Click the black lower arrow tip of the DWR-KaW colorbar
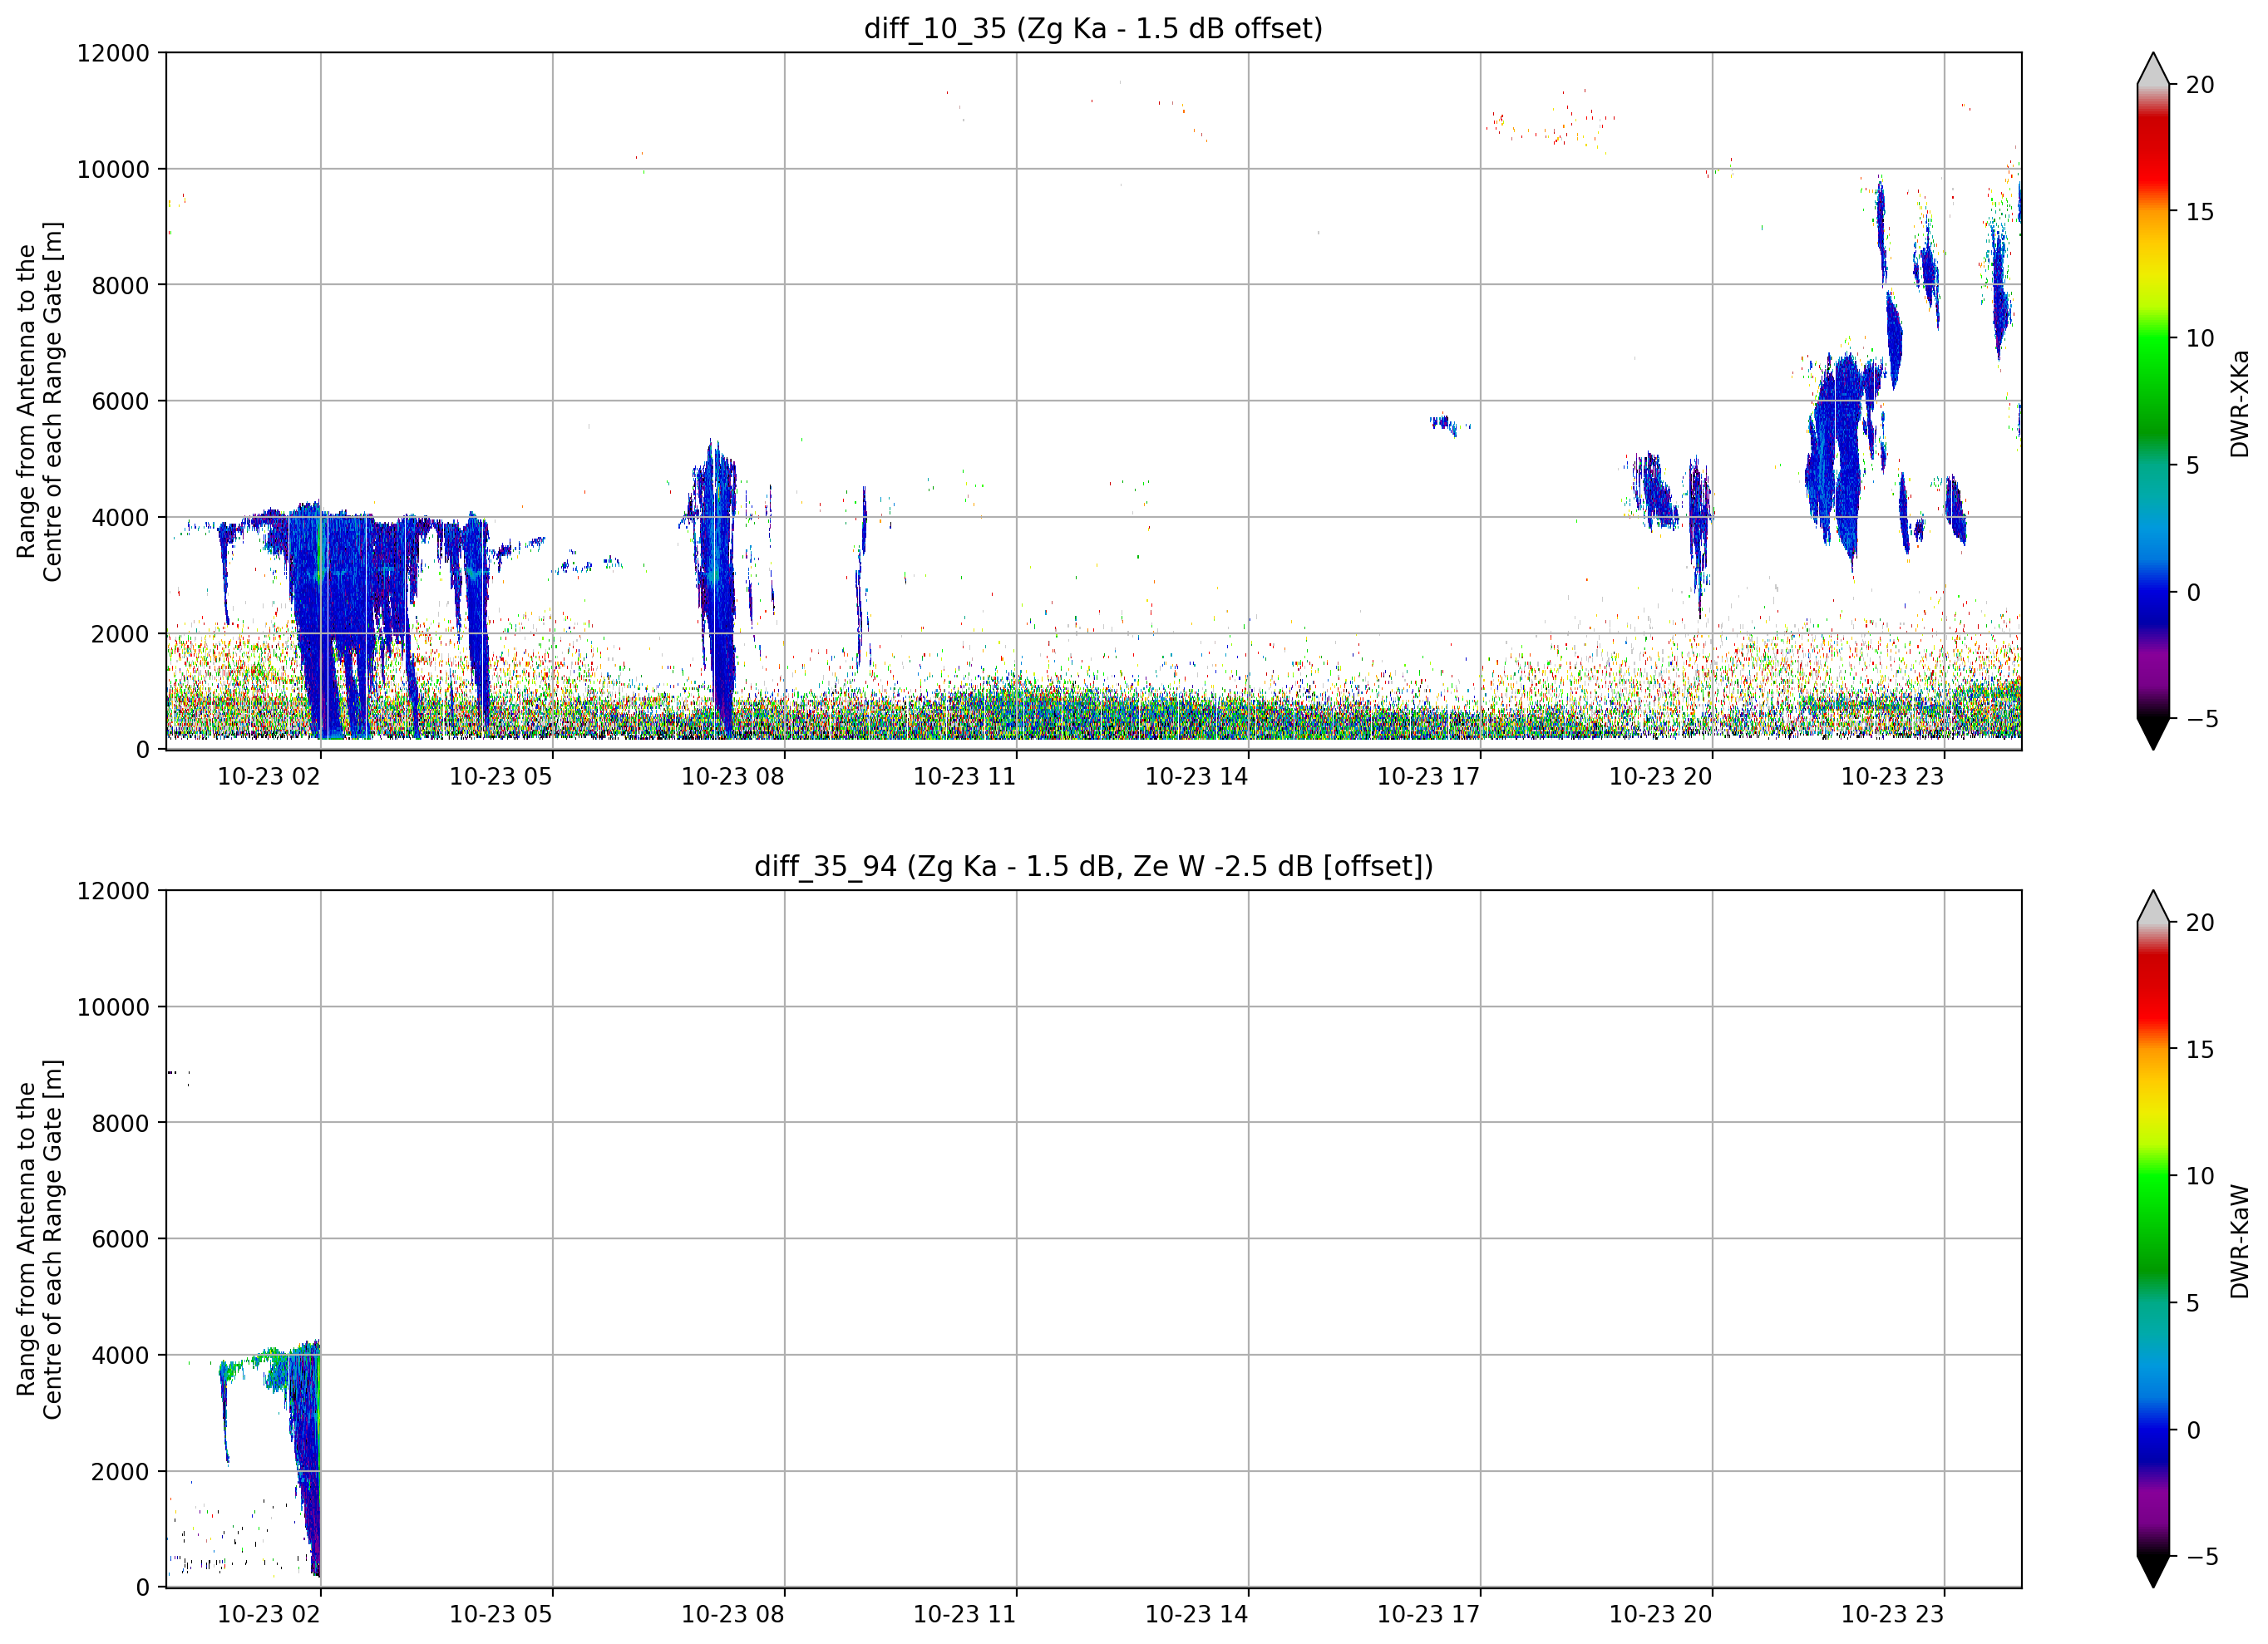2268x1644 pixels. 2153,1572
